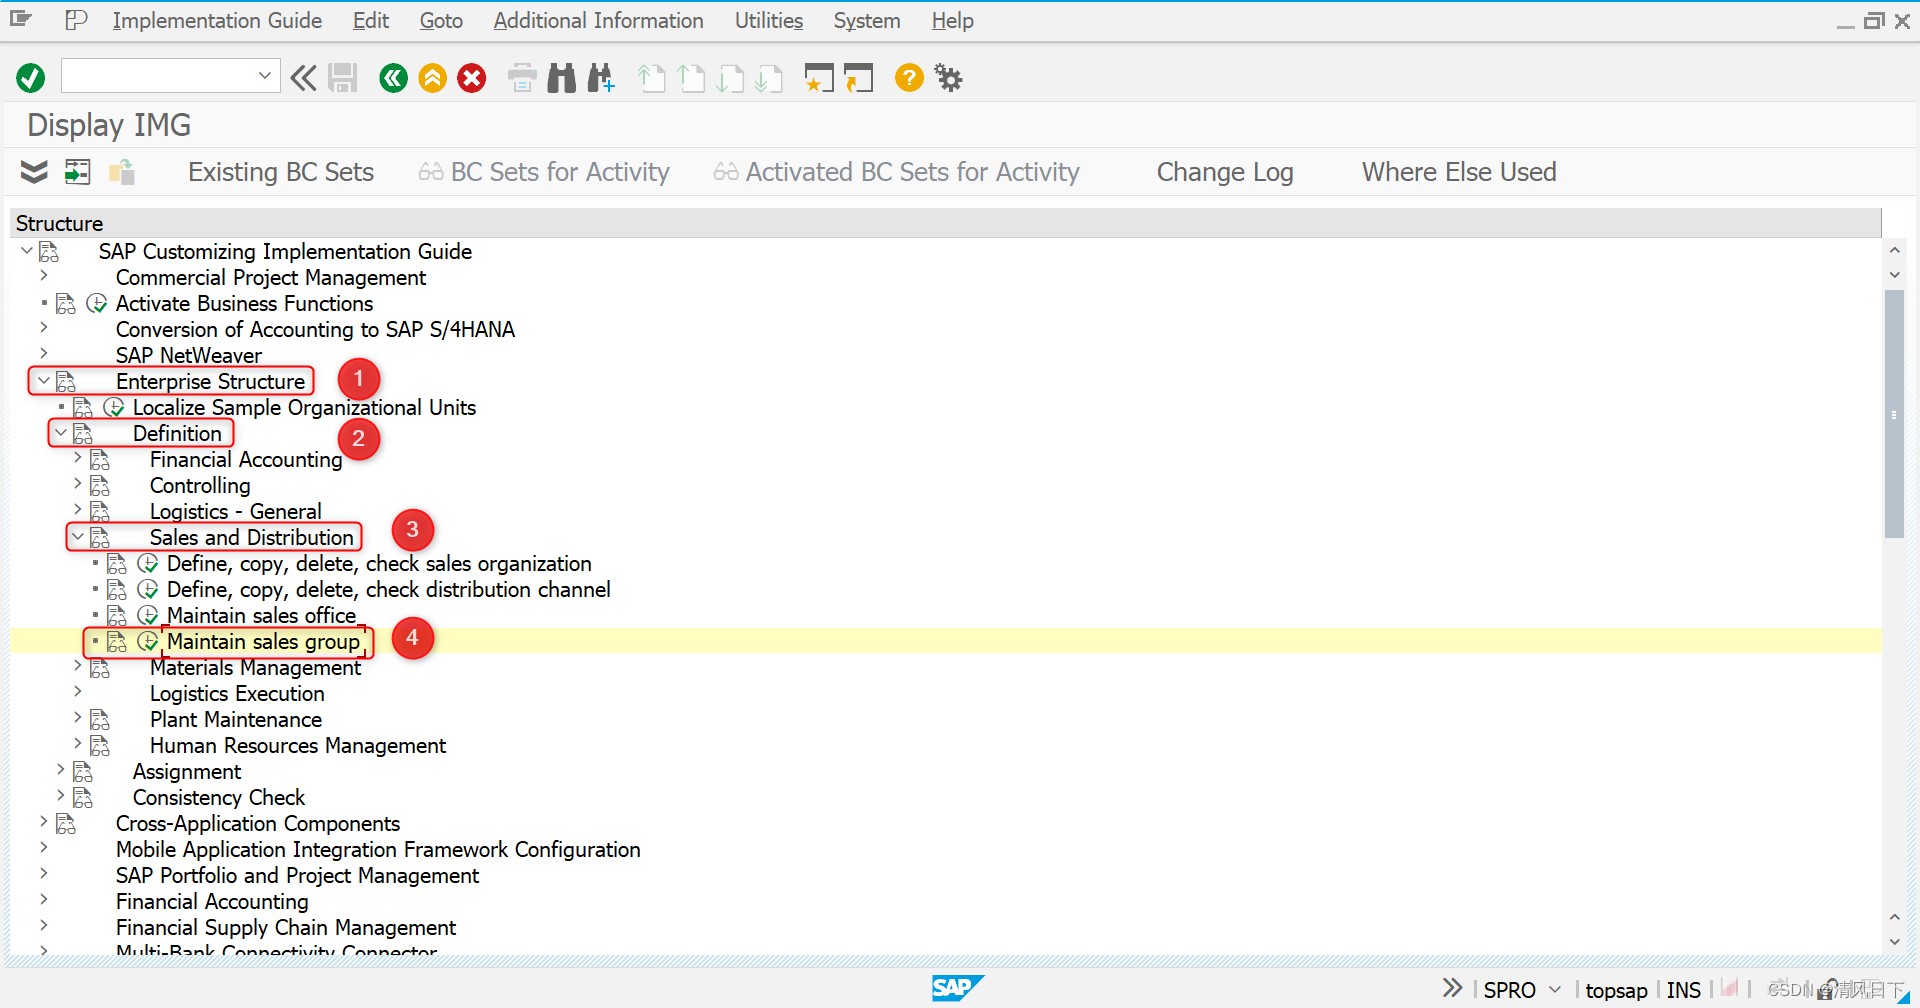Click scroll down arrow at bottom of tree
The width and height of the screenshot is (1920, 1008).
[x=1894, y=942]
